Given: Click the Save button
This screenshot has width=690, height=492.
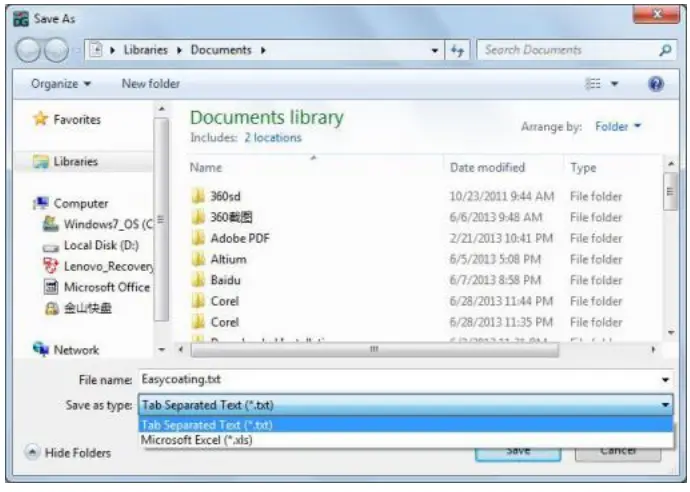Looking at the screenshot, I should coord(518,452).
